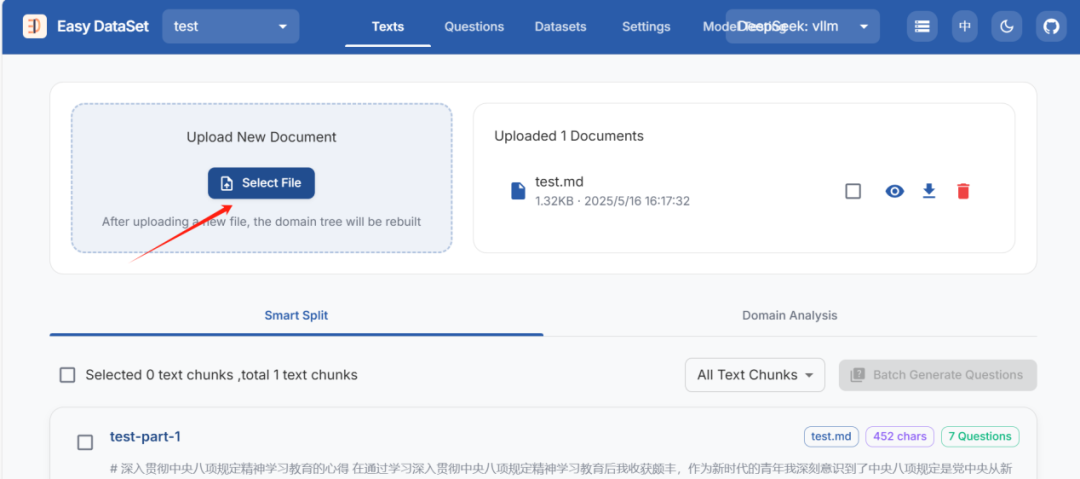Tick the select-all text chunks checkbox

coord(68,375)
